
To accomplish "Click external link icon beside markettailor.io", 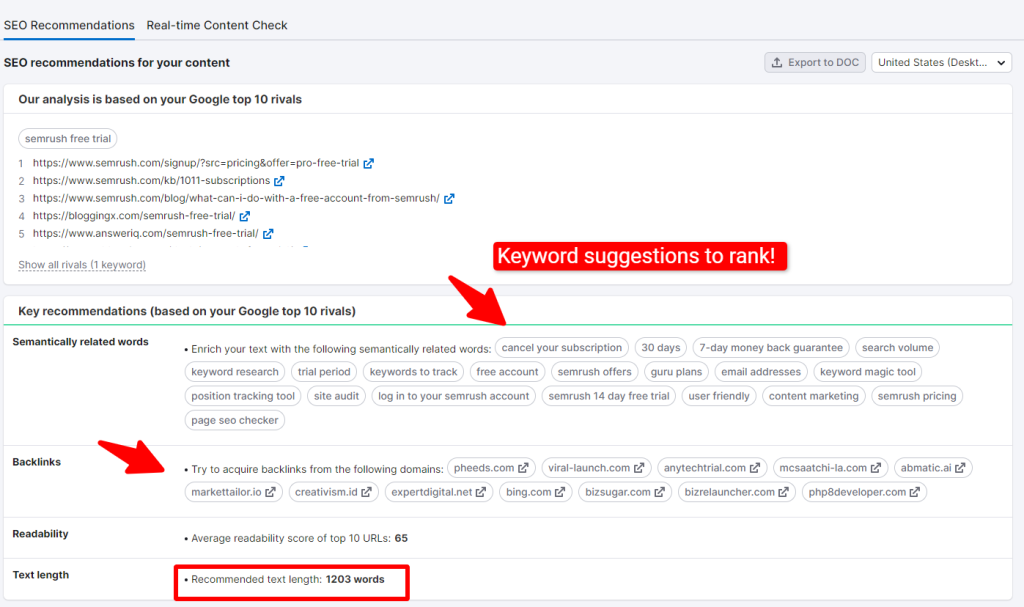I will click(270, 492).
